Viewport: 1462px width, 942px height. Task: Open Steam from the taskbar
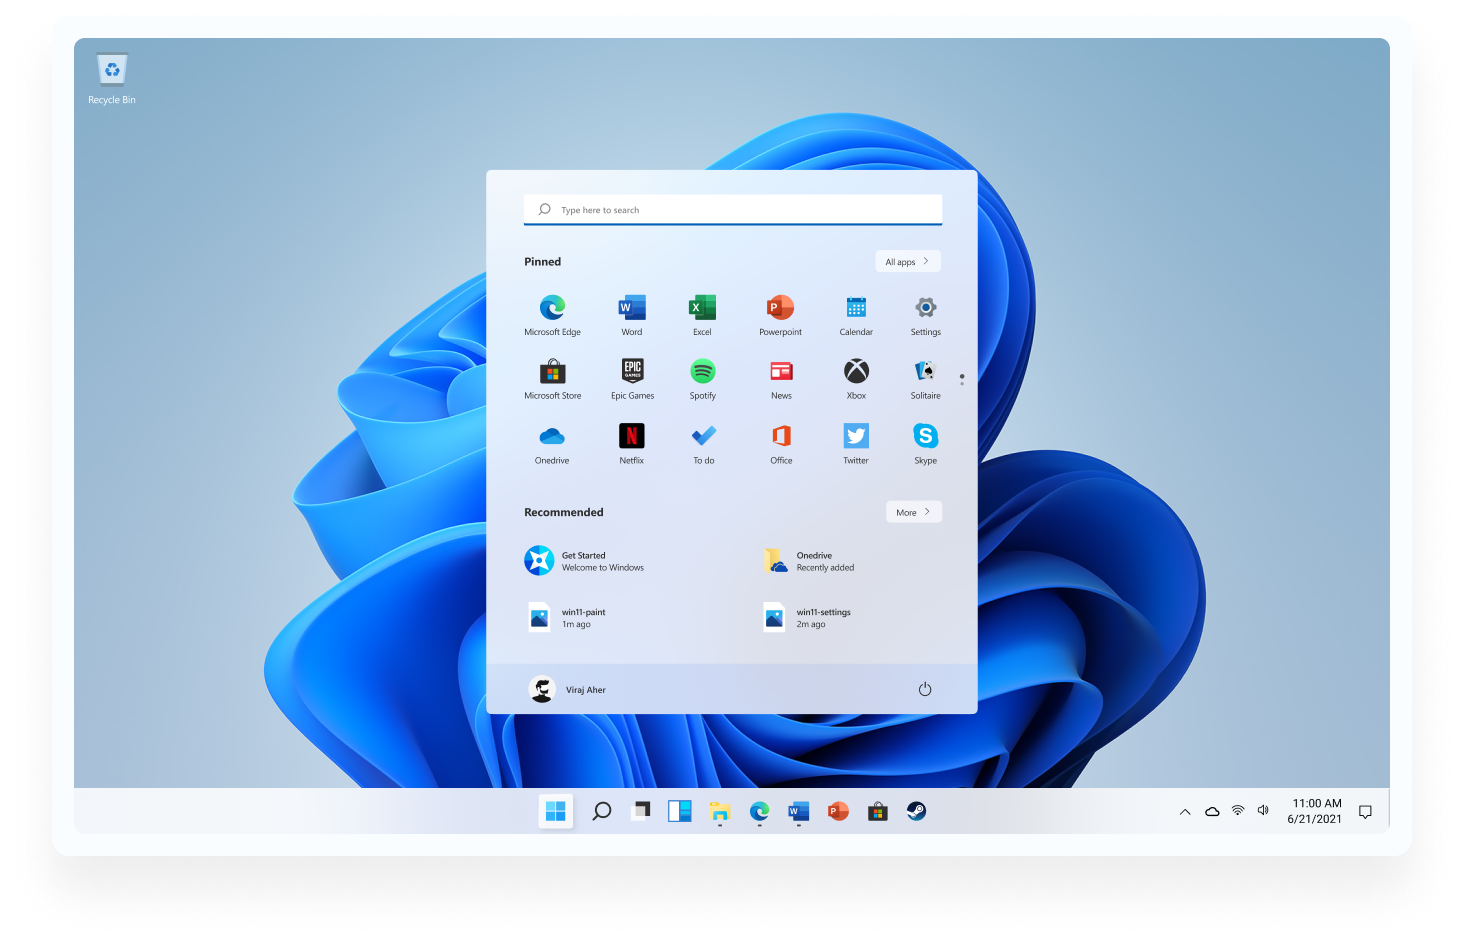916,811
